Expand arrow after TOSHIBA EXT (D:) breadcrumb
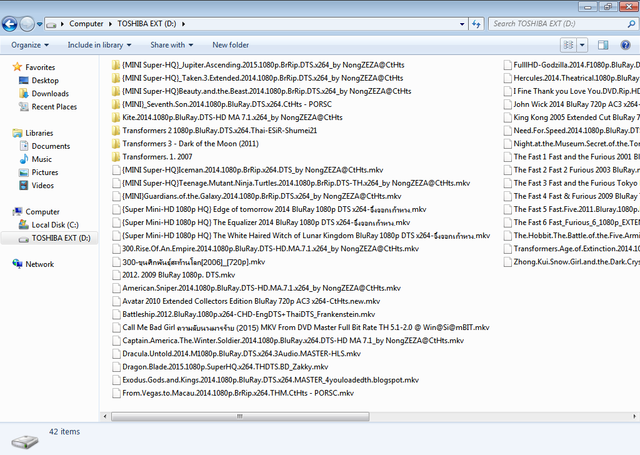This screenshot has width=640, height=455. pos(184,24)
